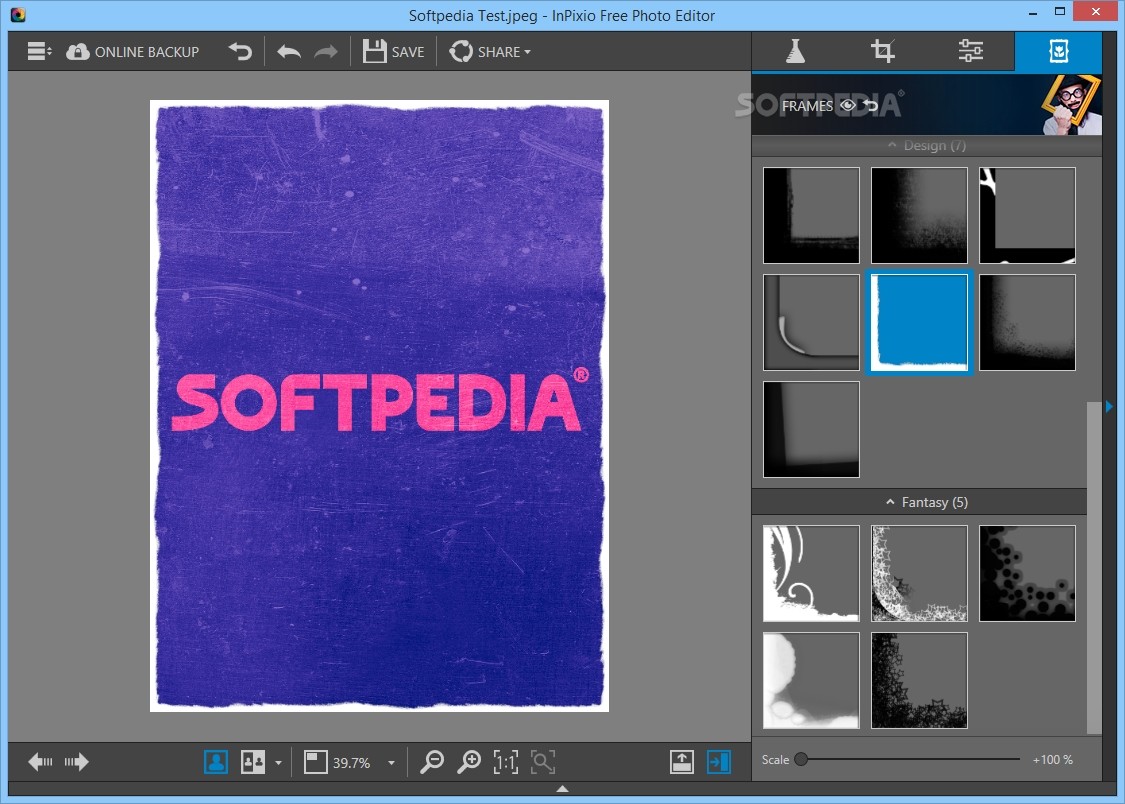1125x804 pixels.
Task: Open the SHARE dropdown menu
Action: tap(490, 52)
